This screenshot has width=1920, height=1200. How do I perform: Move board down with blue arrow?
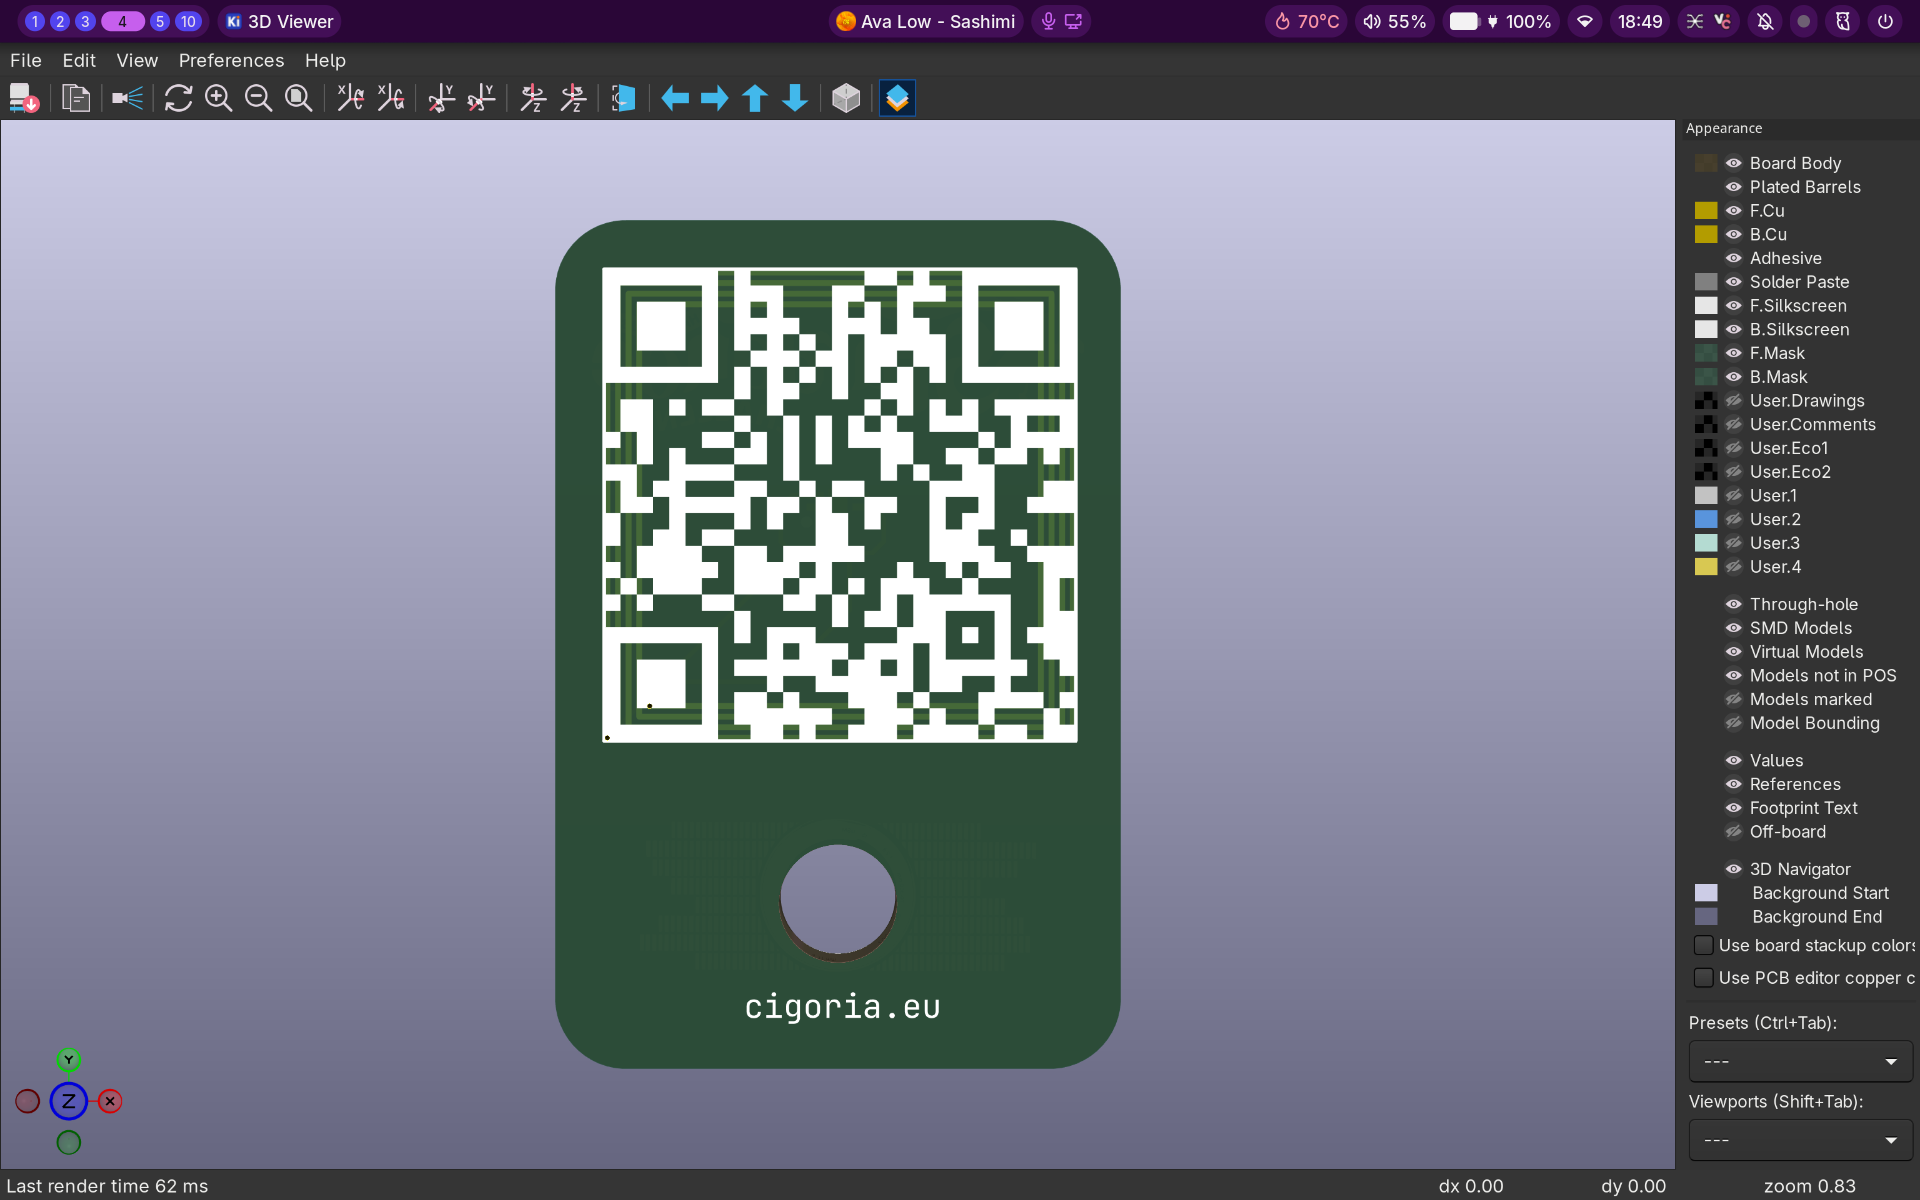[795, 98]
